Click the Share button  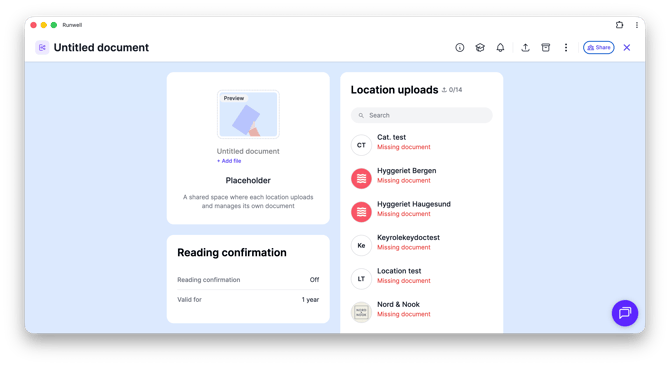point(599,47)
